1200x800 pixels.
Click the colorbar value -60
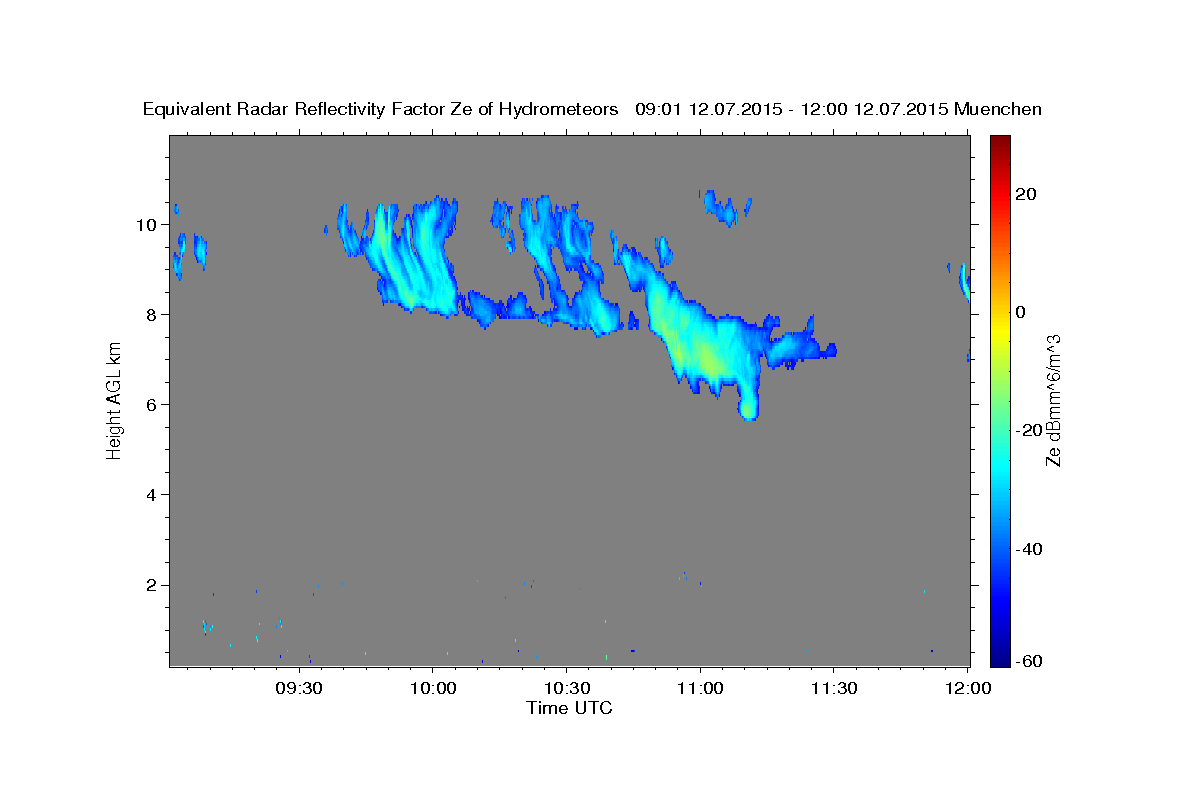1028,660
